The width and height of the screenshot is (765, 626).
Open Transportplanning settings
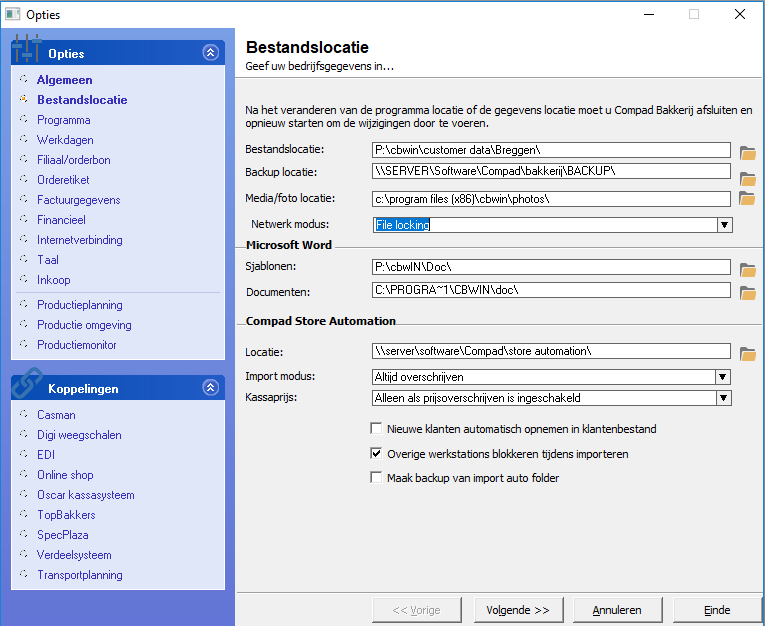80,575
